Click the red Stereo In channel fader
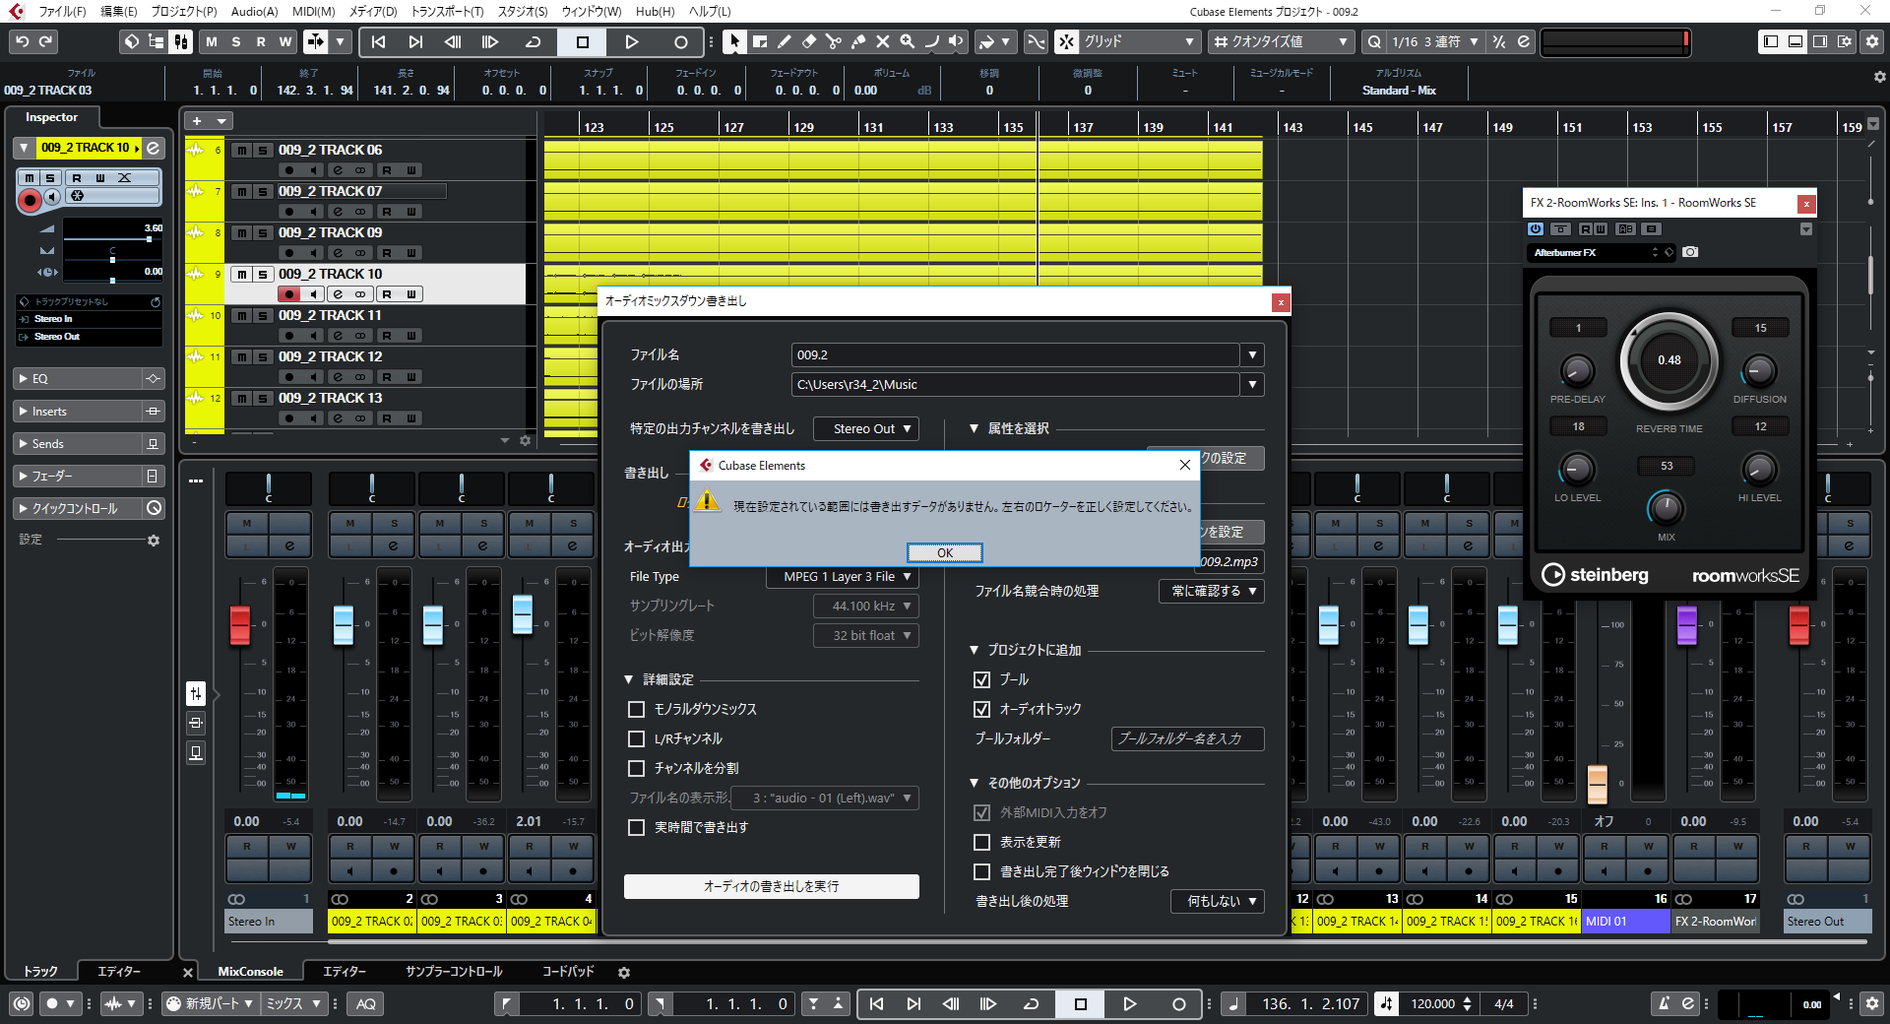1890x1024 pixels. 240,625
